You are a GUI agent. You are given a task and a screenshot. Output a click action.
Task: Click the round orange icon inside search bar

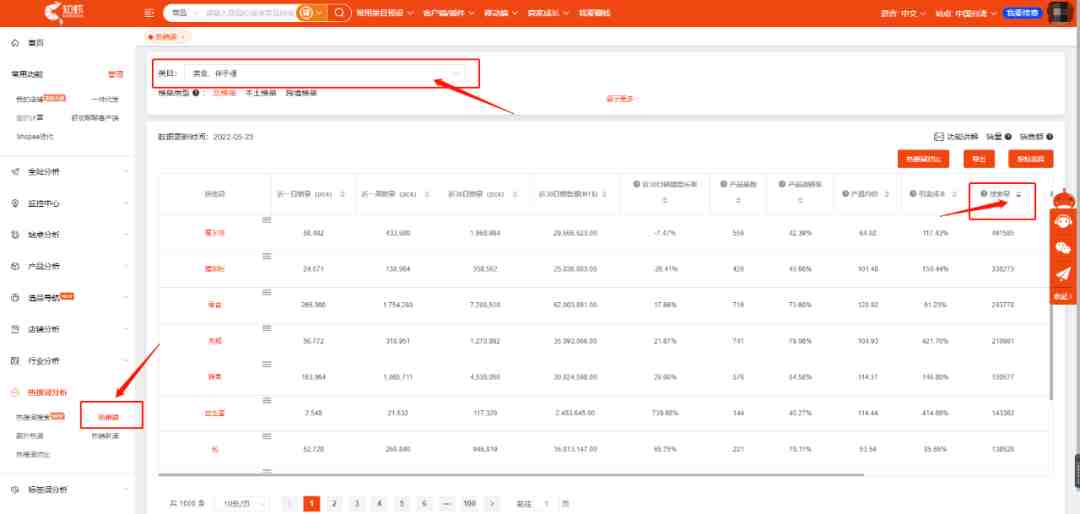306,12
